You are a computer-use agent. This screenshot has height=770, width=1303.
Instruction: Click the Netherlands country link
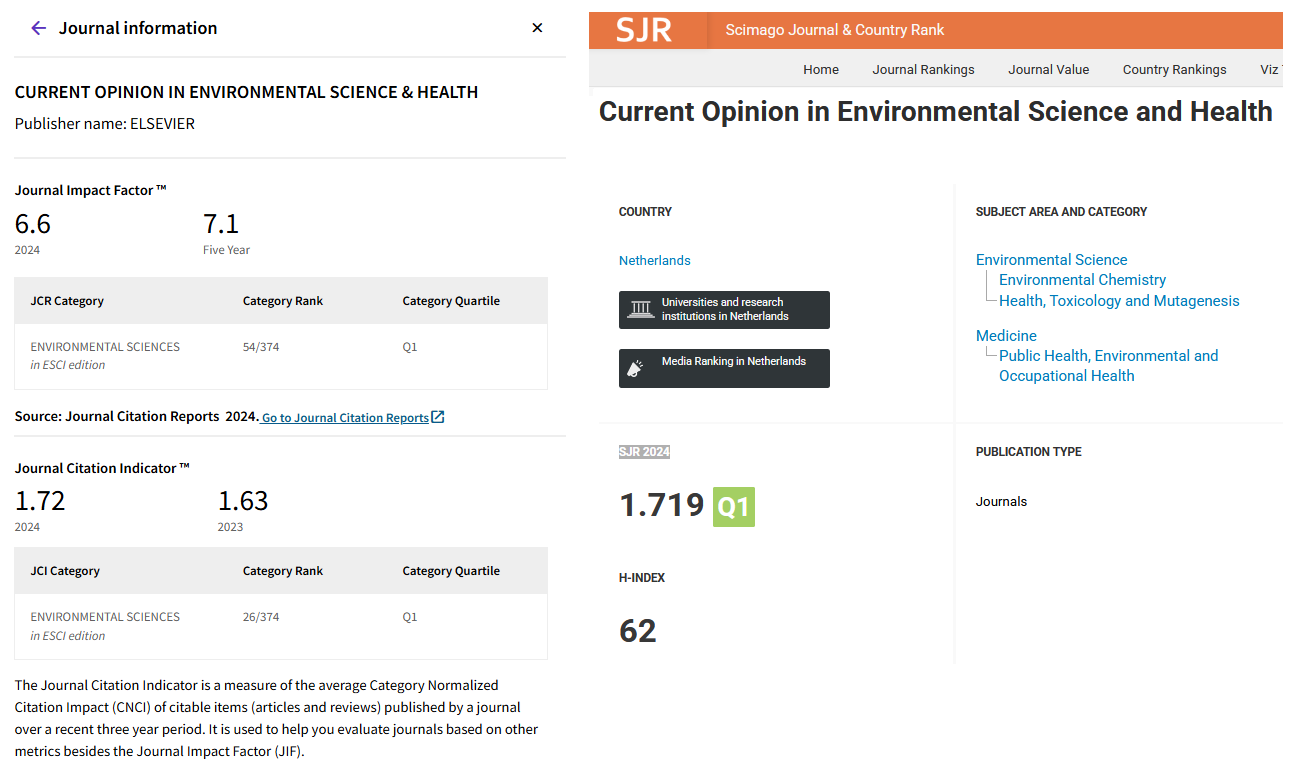[x=654, y=261]
